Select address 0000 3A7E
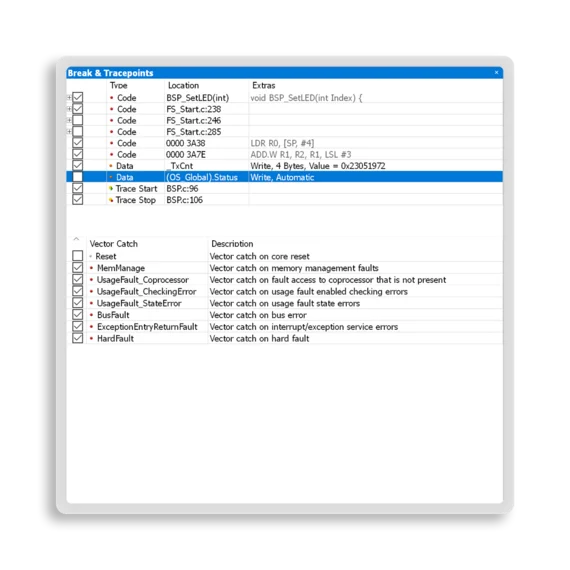 pos(185,154)
